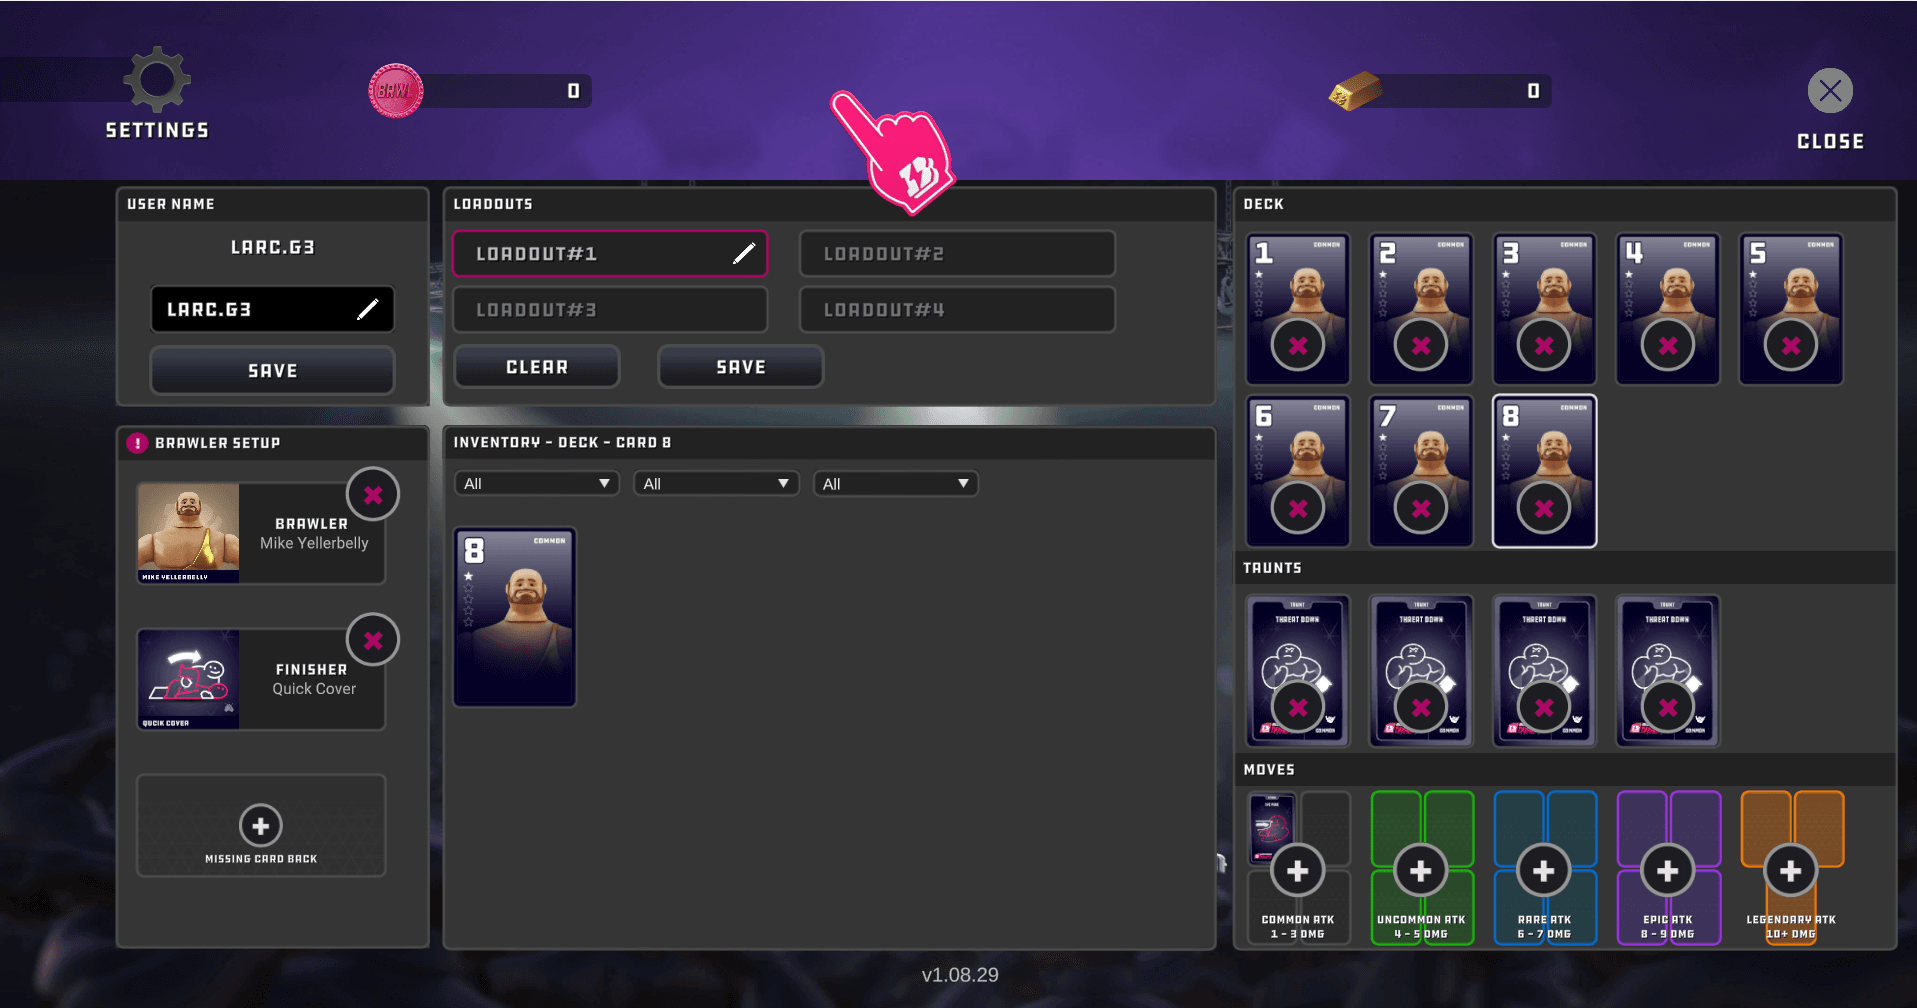Add an Epic ATK move
This screenshot has width=1917, height=1008.
coord(1667,871)
